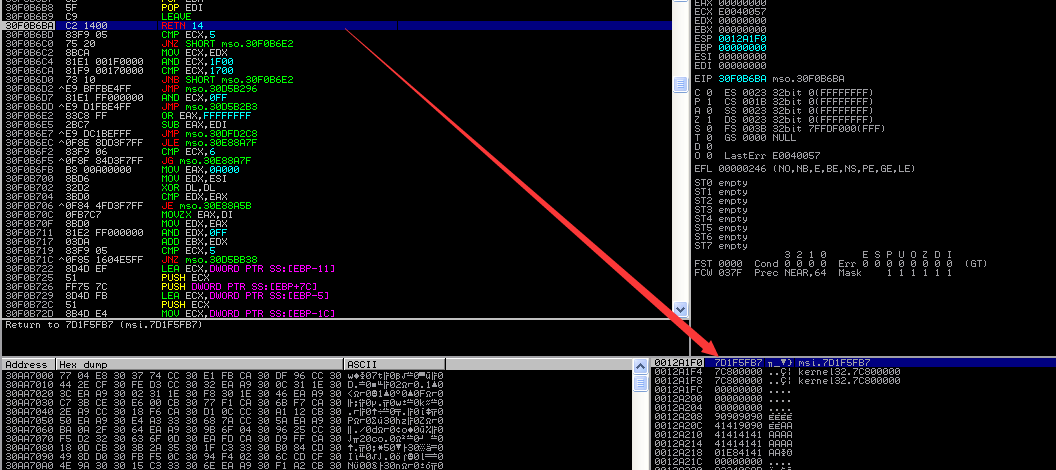Screen dimensions: 1056x470
Task: Select dump row at address 30AA7000
Action: 26,374
